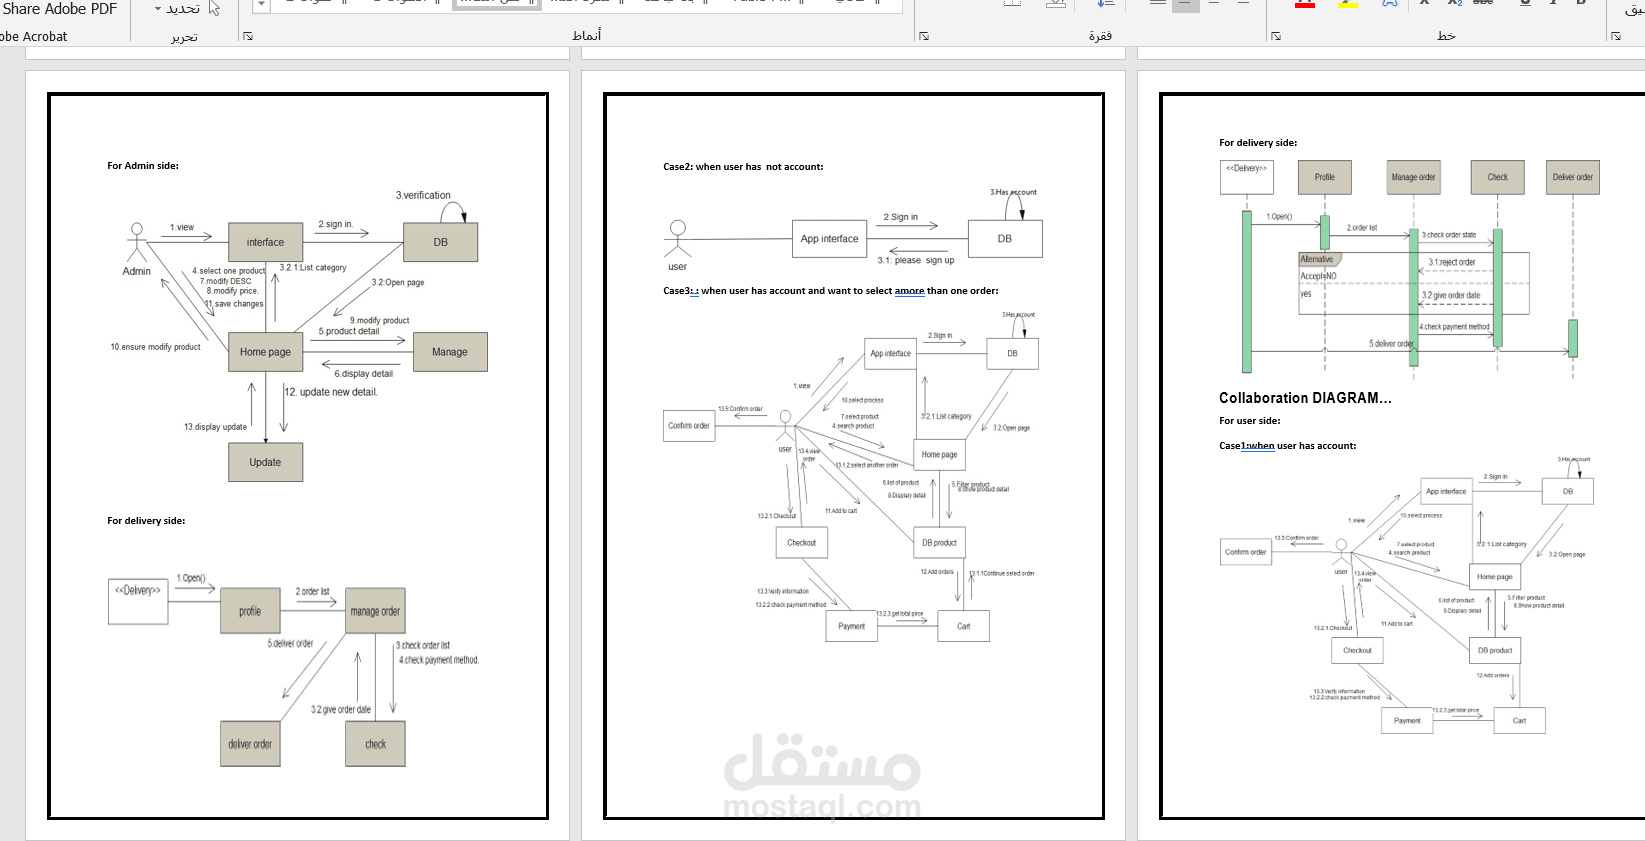Select the capitalized 'Profile' box in sequence diagram

tap(1325, 177)
